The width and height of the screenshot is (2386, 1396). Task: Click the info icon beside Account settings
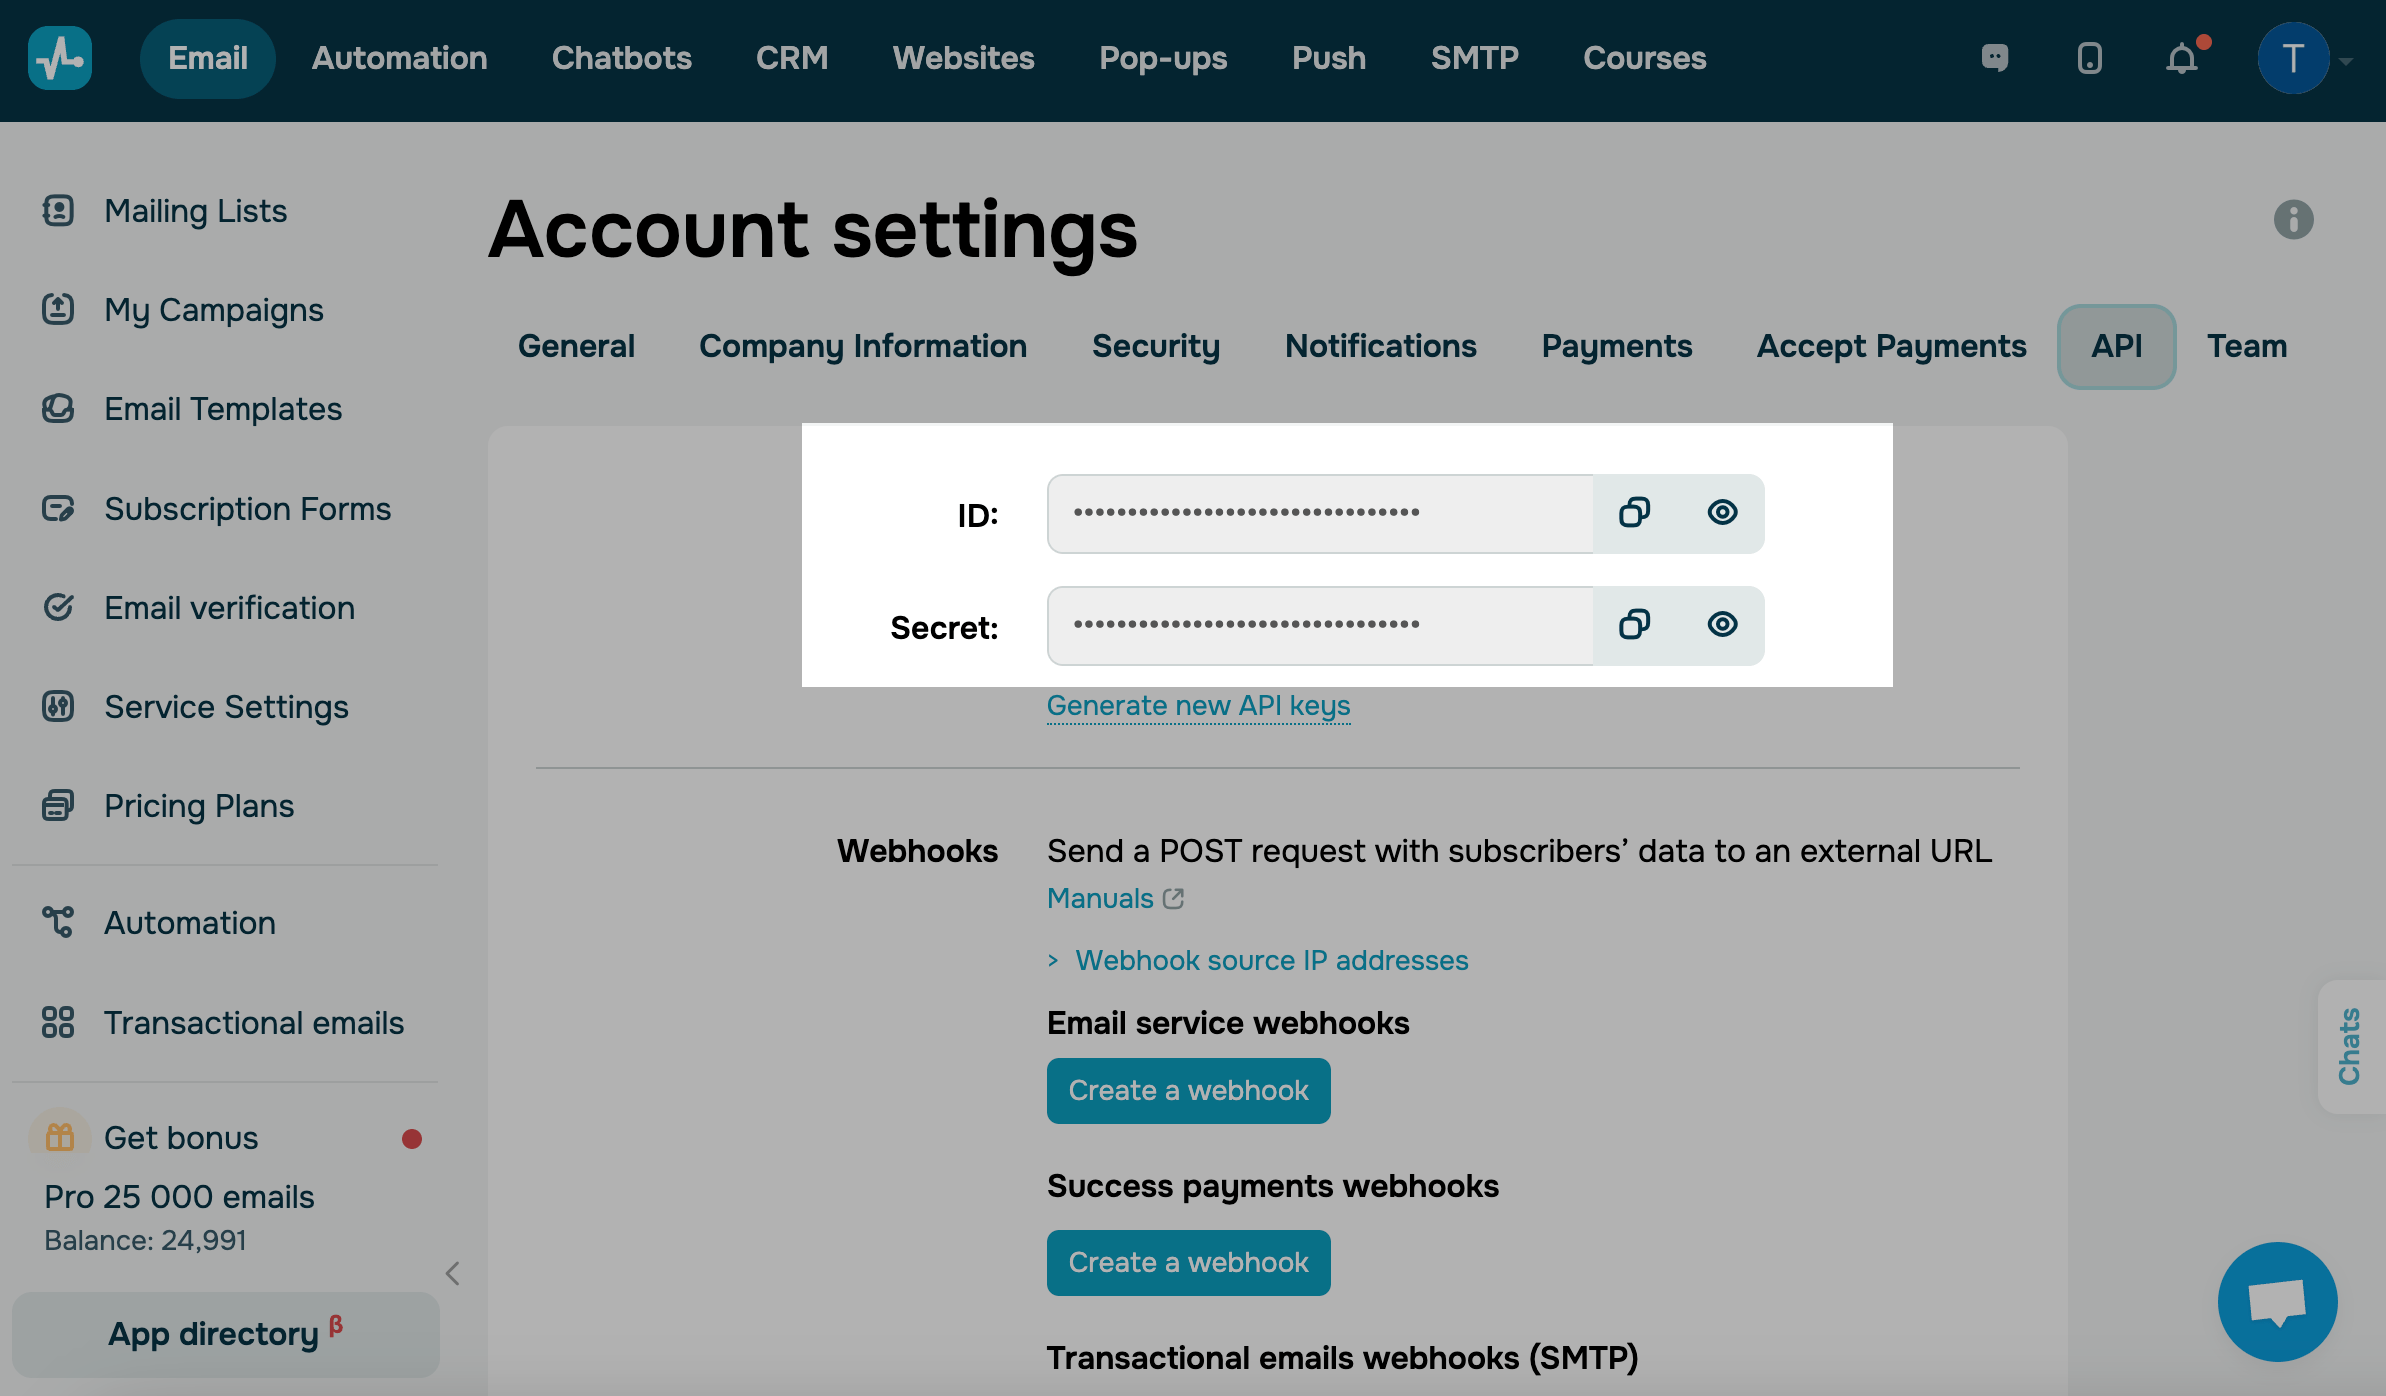2293,220
